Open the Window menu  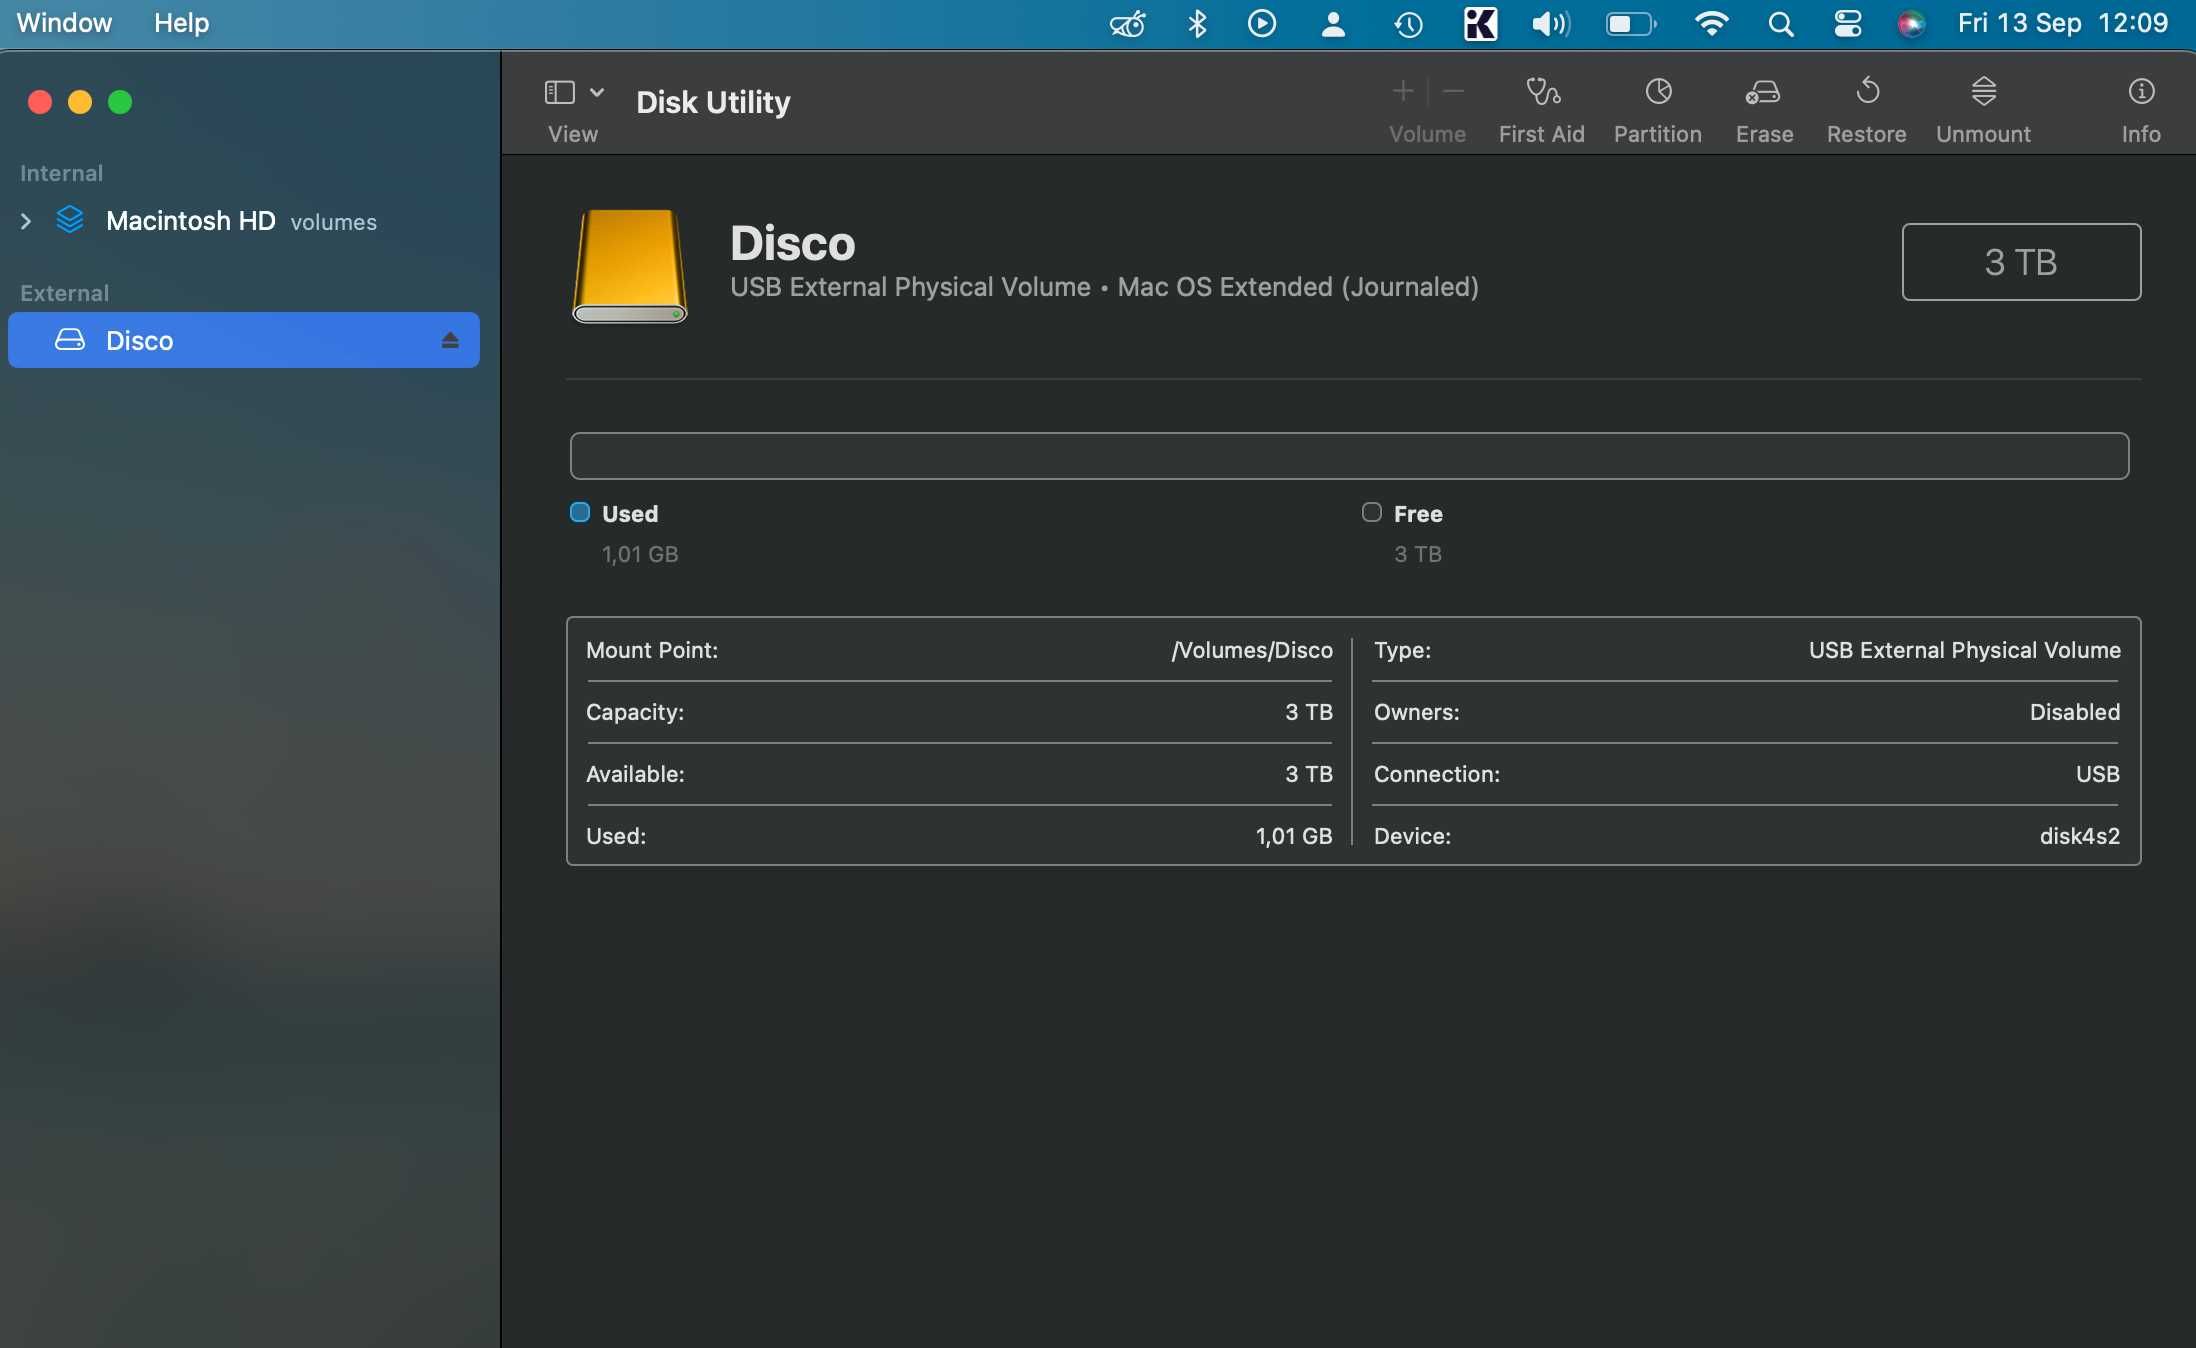[64, 23]
